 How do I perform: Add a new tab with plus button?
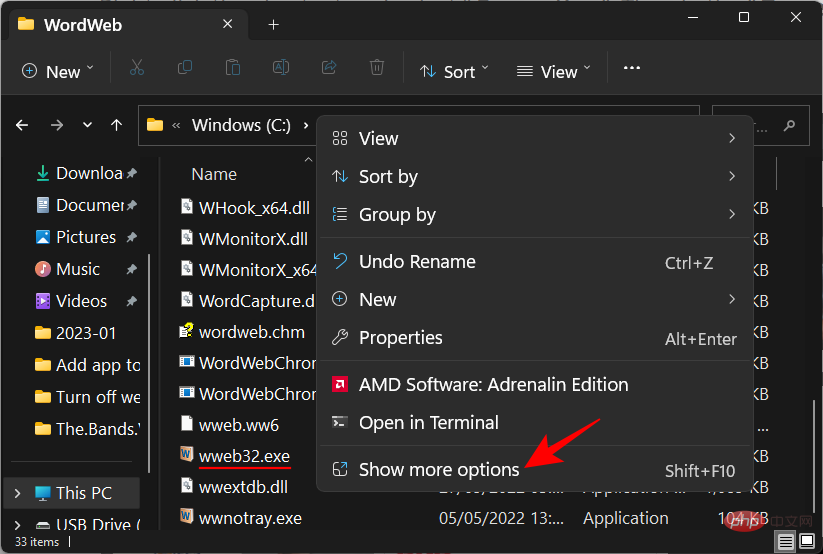pos(273,25)
